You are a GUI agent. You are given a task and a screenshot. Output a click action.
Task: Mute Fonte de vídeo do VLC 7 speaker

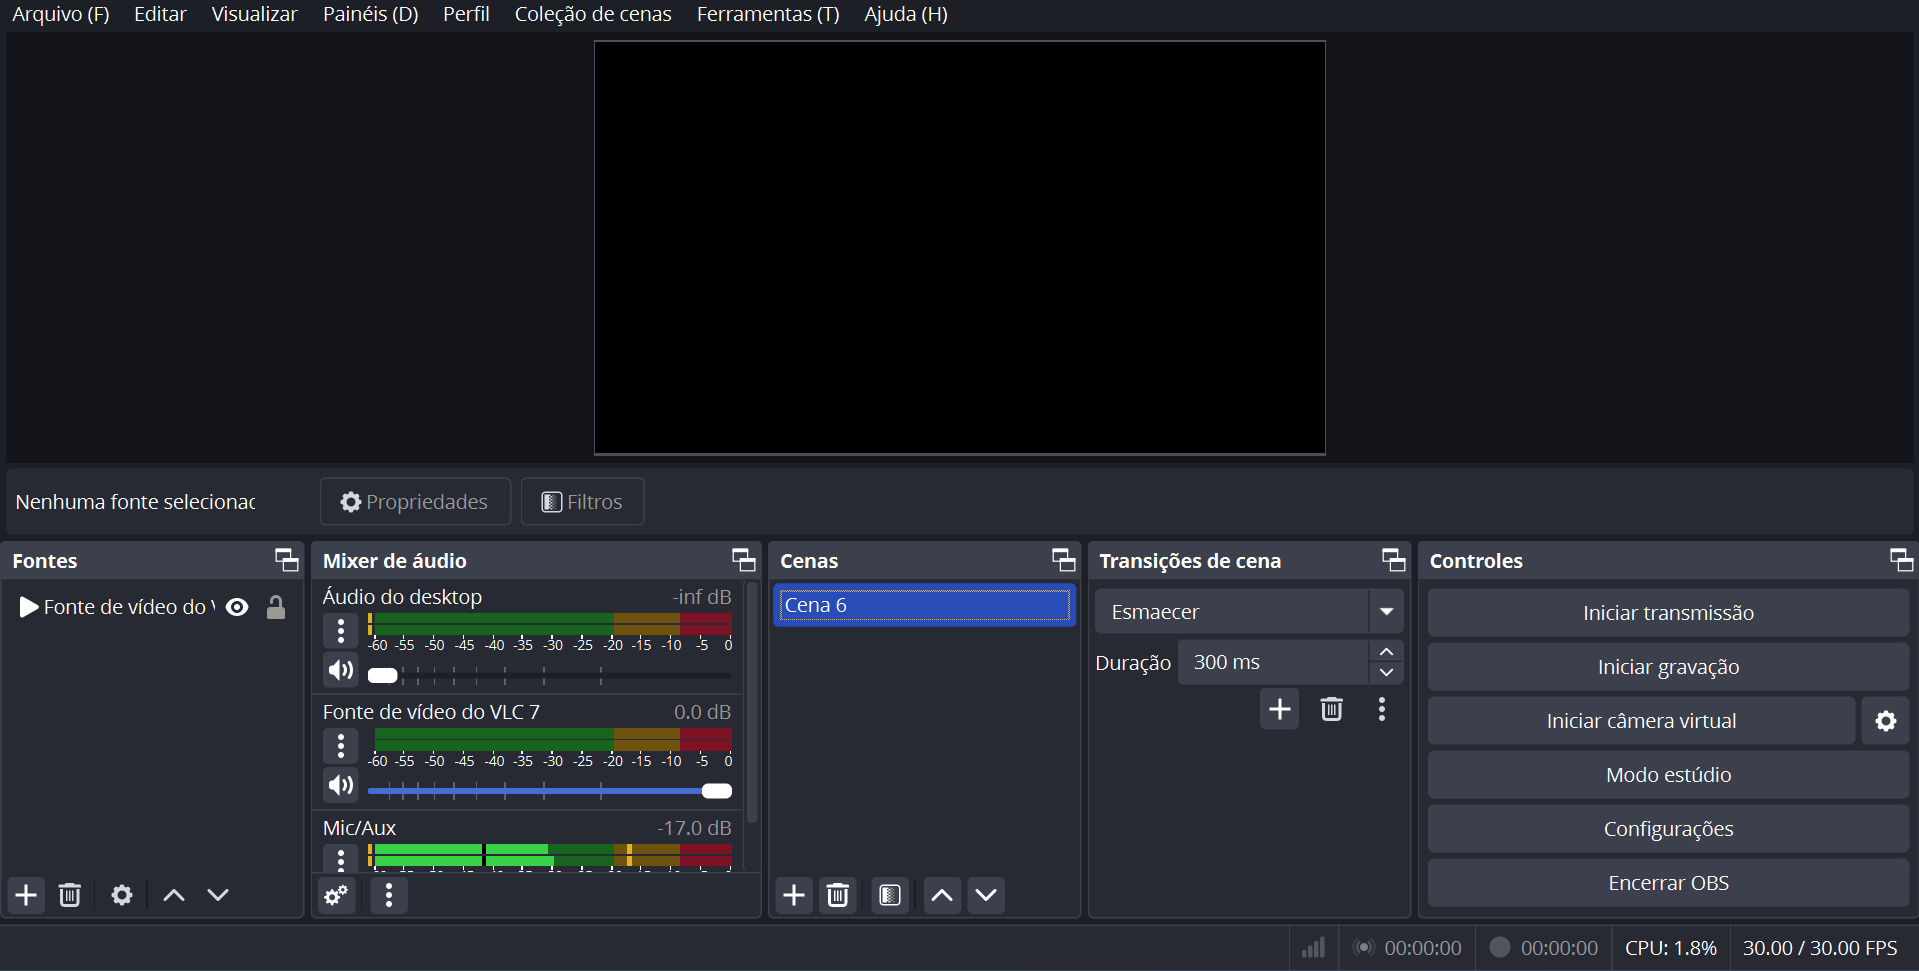pos(341,785)
